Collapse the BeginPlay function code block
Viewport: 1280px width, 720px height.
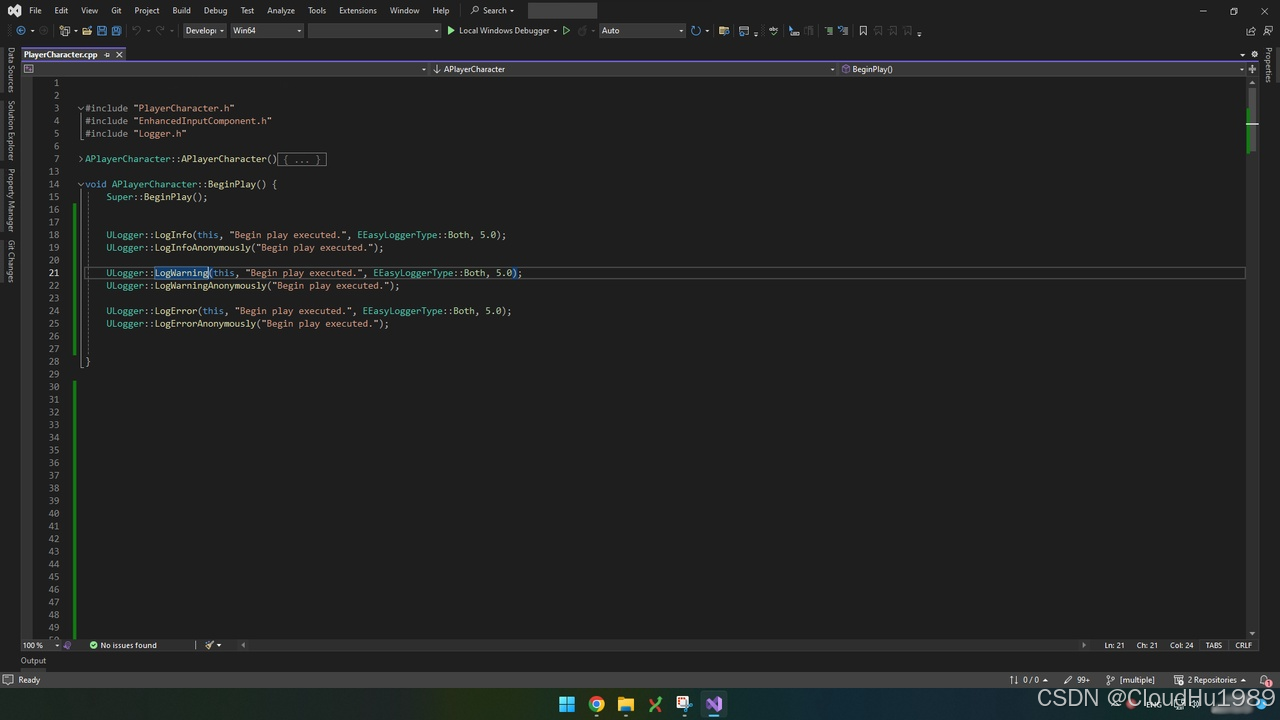[81, 184]
